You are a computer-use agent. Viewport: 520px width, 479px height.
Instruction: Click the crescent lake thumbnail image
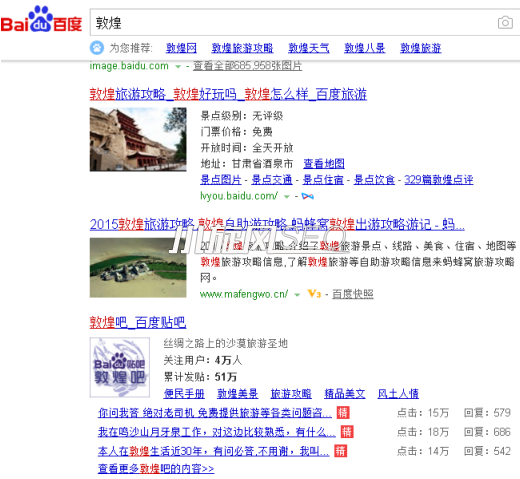(138, 267)
